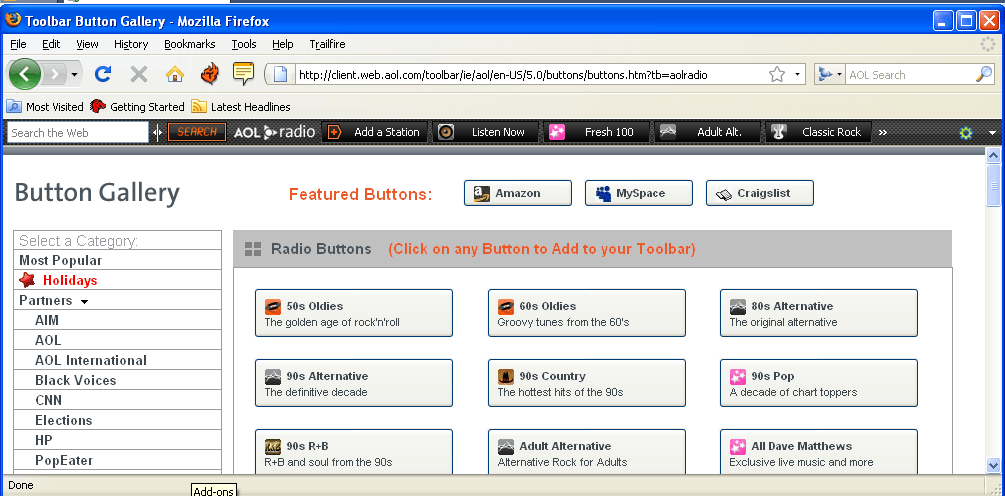Click inside the AOL Search field
Viewport: 1005px width, 496px height.
(910, 75)
